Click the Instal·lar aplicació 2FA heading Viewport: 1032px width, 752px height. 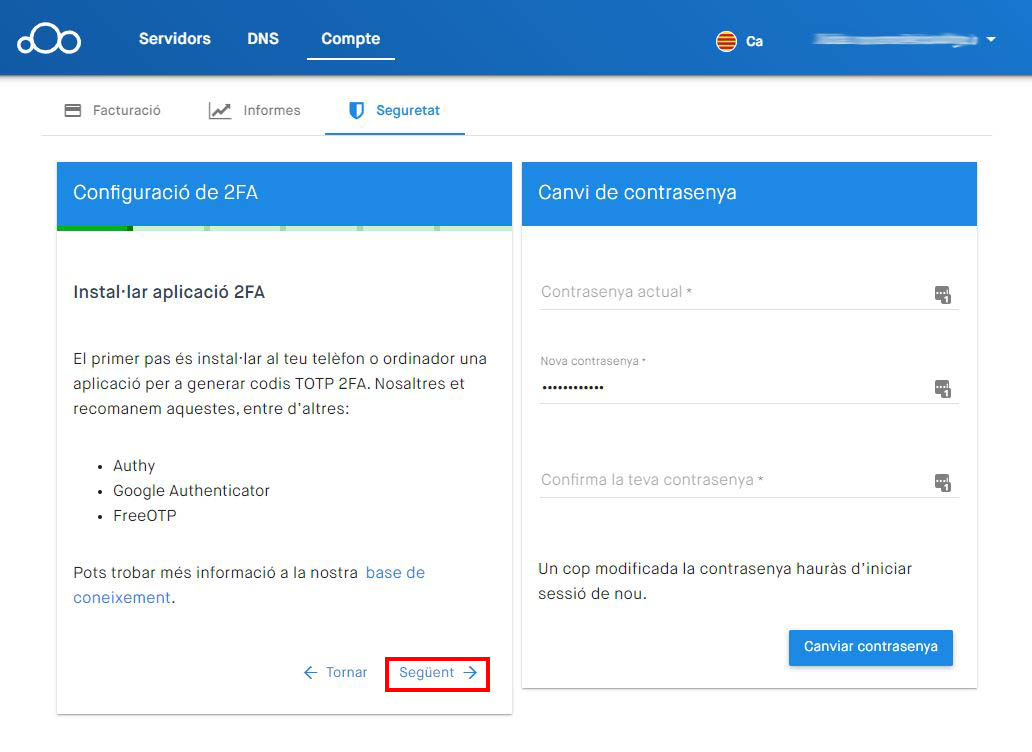[169, 292]
